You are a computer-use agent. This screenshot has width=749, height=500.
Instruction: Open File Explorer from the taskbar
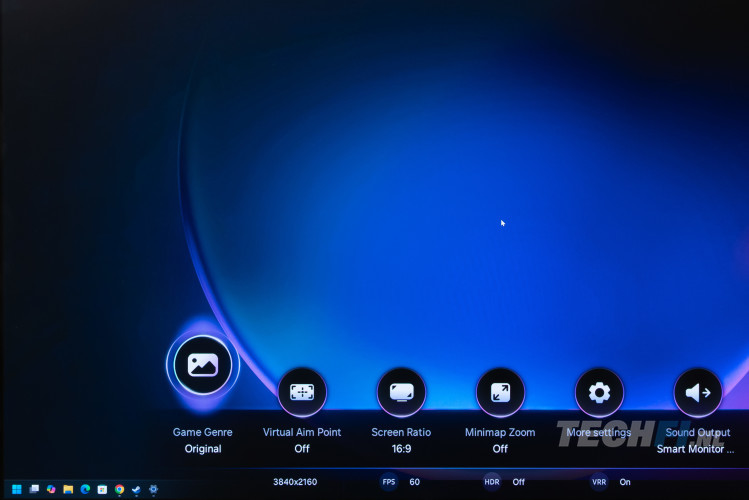click(x=68, y=489)
